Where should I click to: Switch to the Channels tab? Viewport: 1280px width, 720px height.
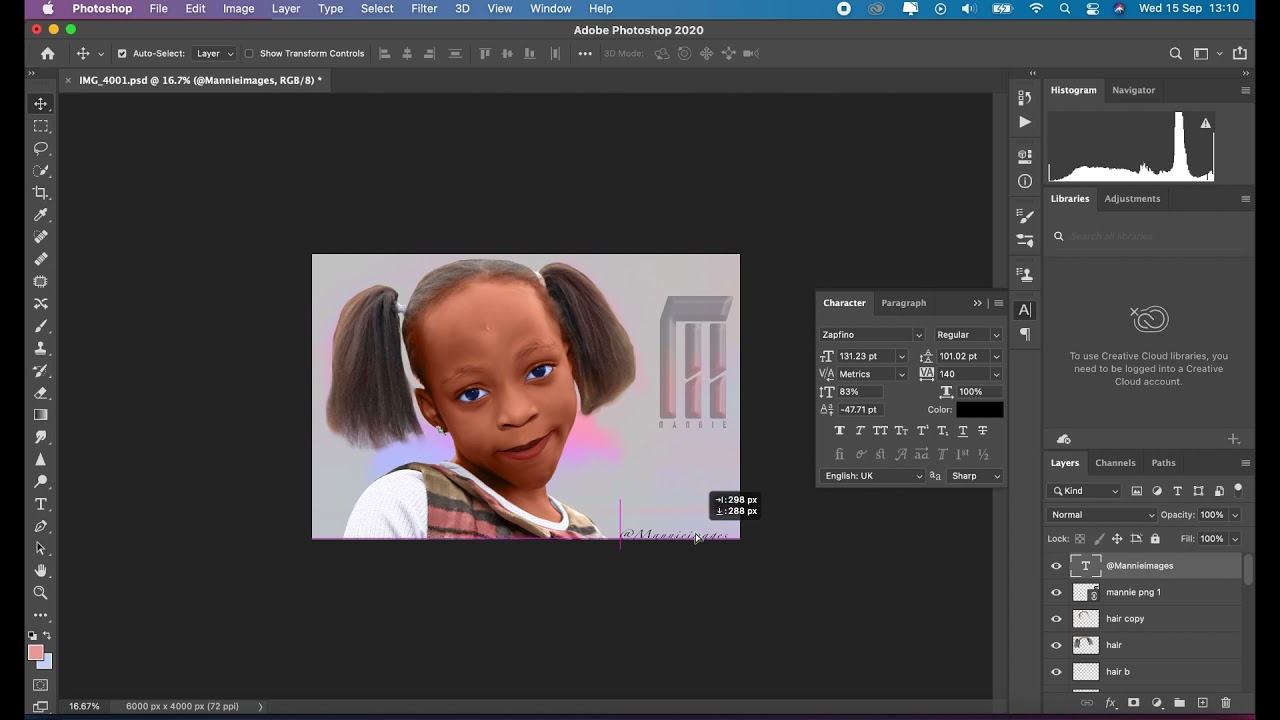pos(1115,463)
